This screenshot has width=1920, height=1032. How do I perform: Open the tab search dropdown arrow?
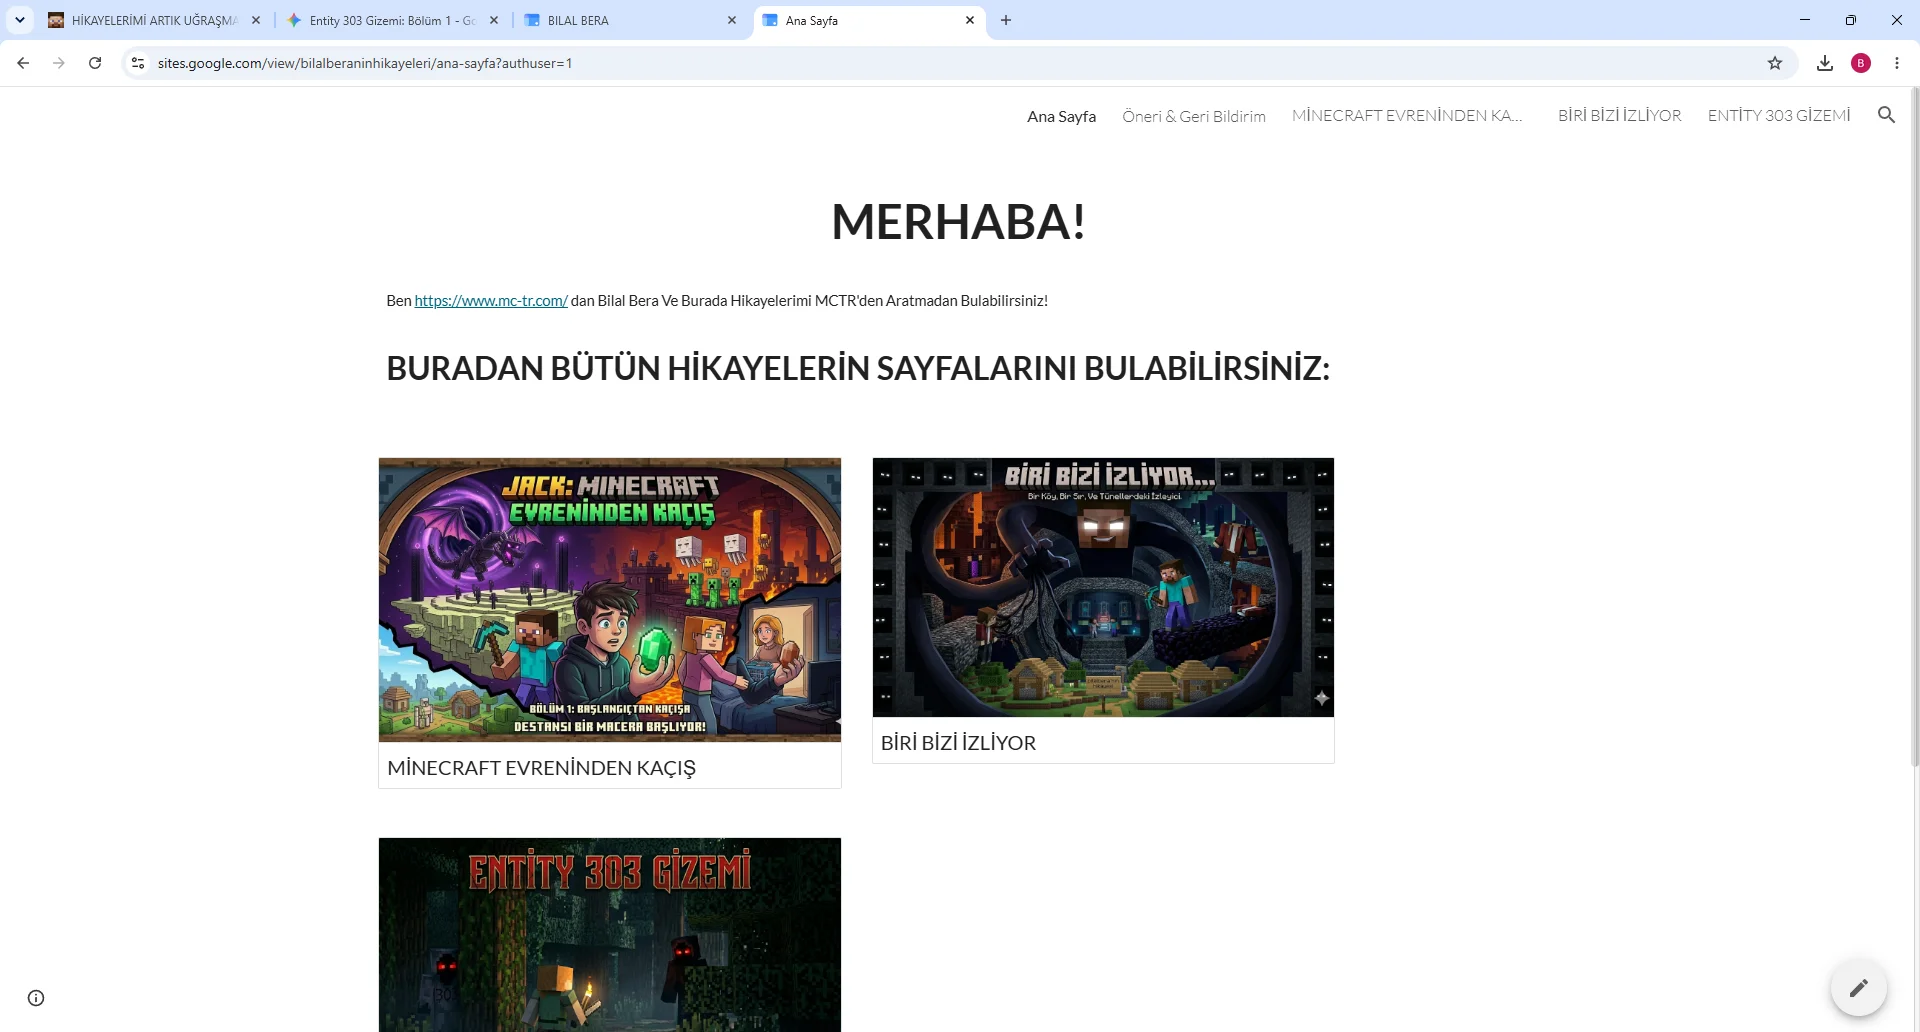(x=20, y=20)
